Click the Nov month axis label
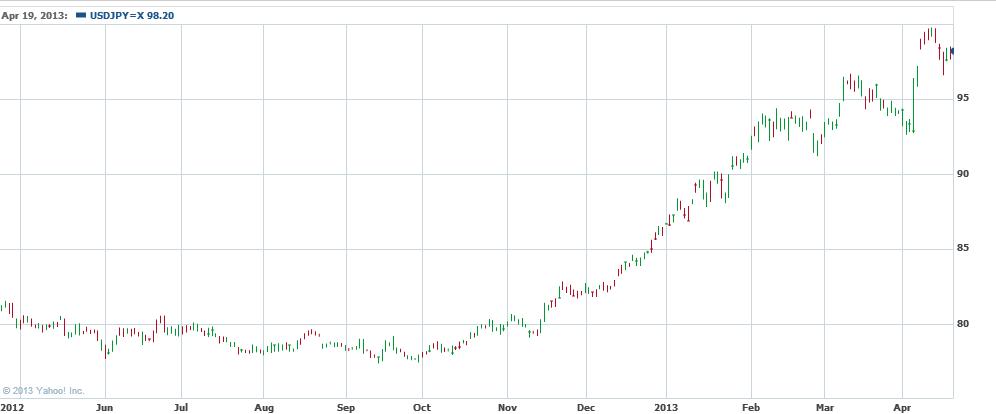Screen dimensions: 996x414 pos(507,407)
